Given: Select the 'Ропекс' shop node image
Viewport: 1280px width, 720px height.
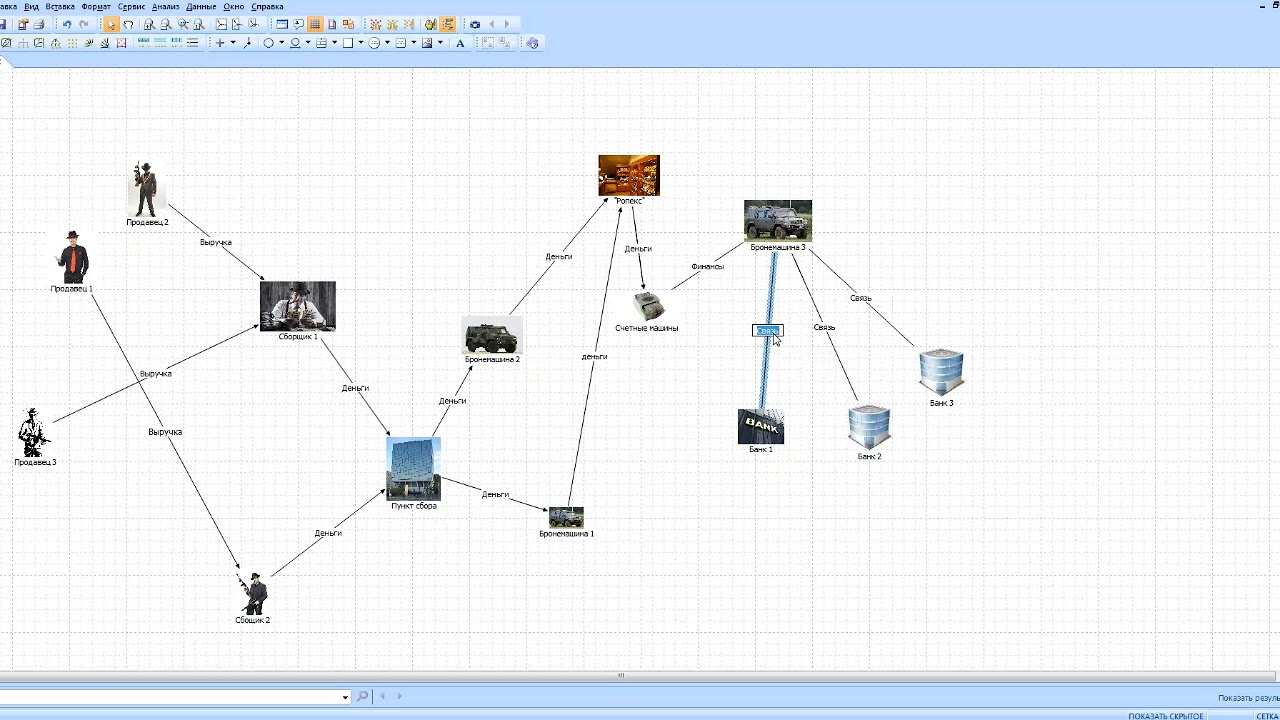Looking at the screenshot, I should [x=629, y=175].
